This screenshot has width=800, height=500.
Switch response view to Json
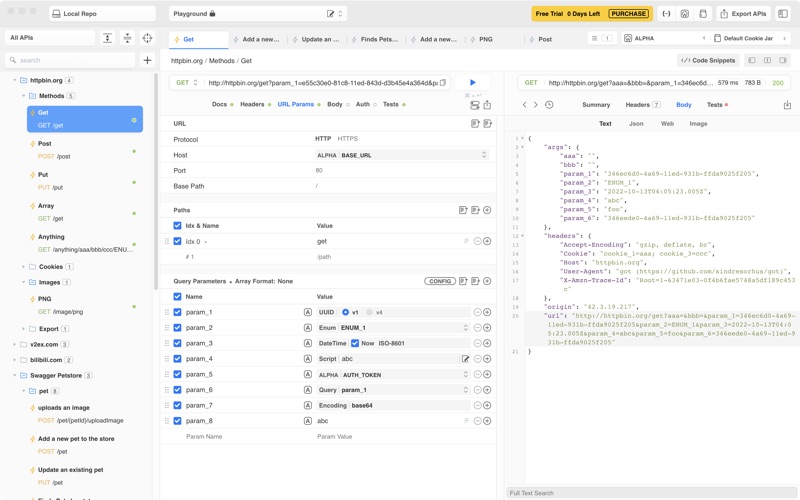point(636,123)
